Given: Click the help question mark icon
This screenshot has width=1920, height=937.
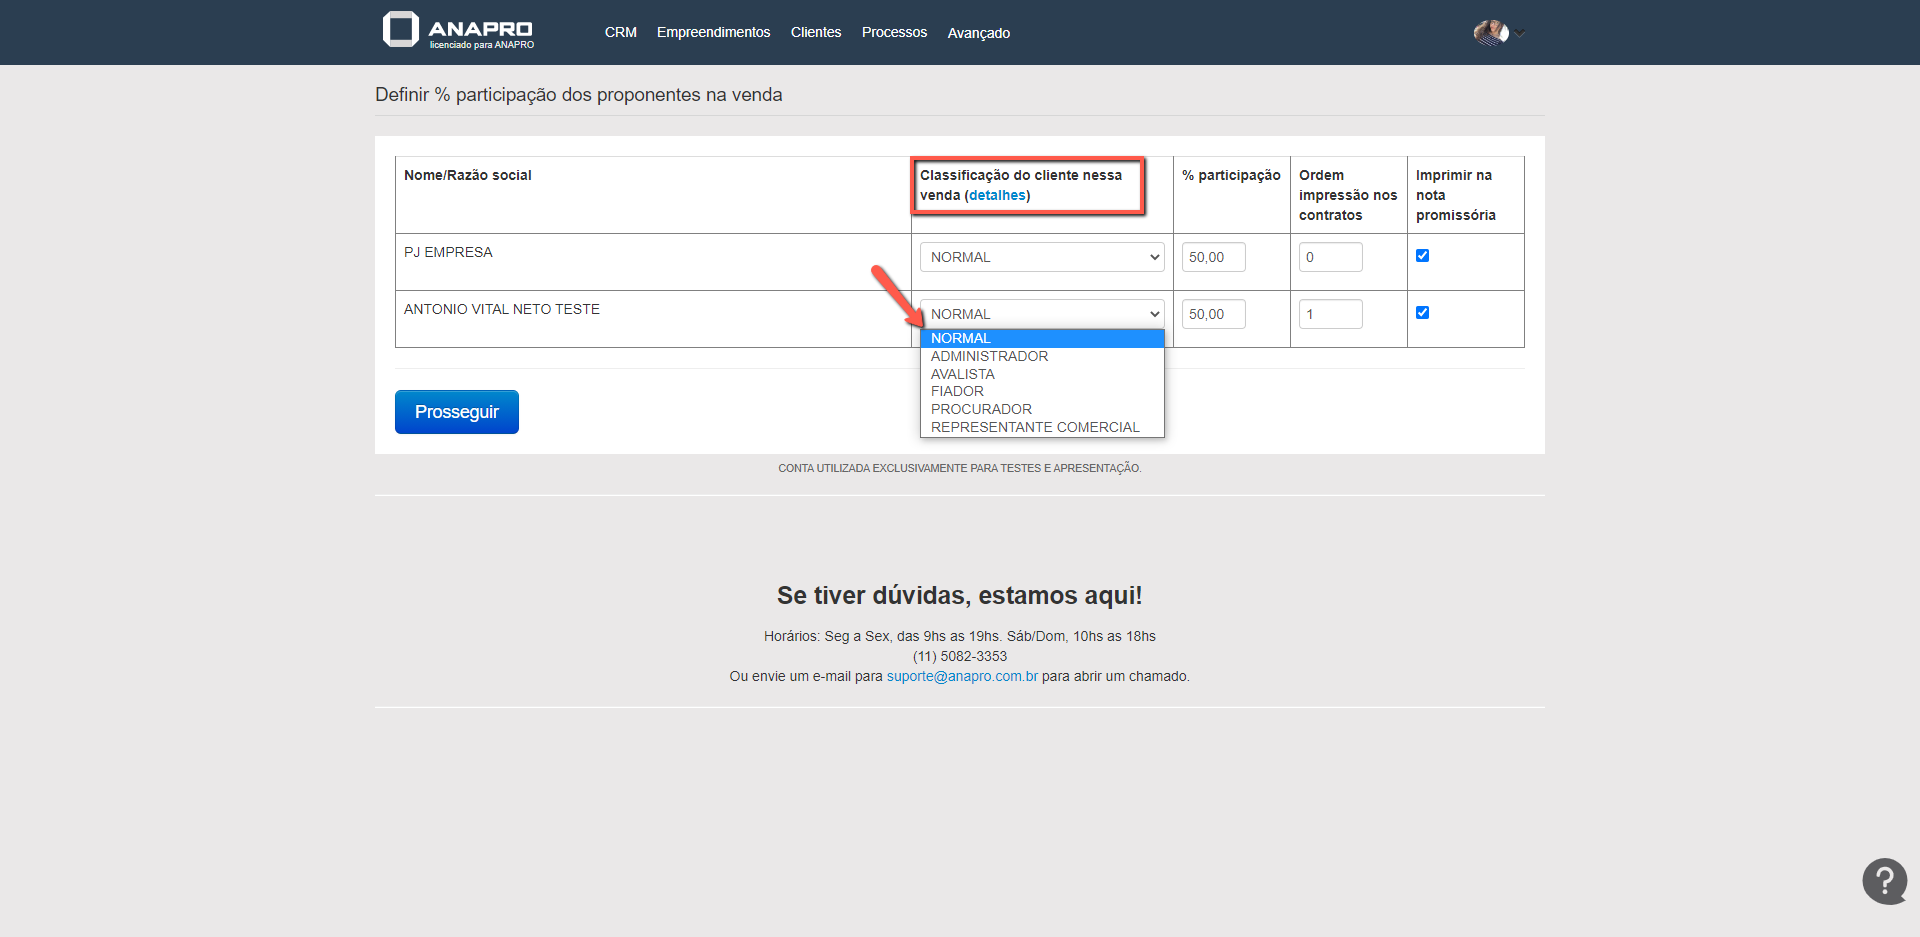Looking at the screenshot, I should click(1884, 881).
